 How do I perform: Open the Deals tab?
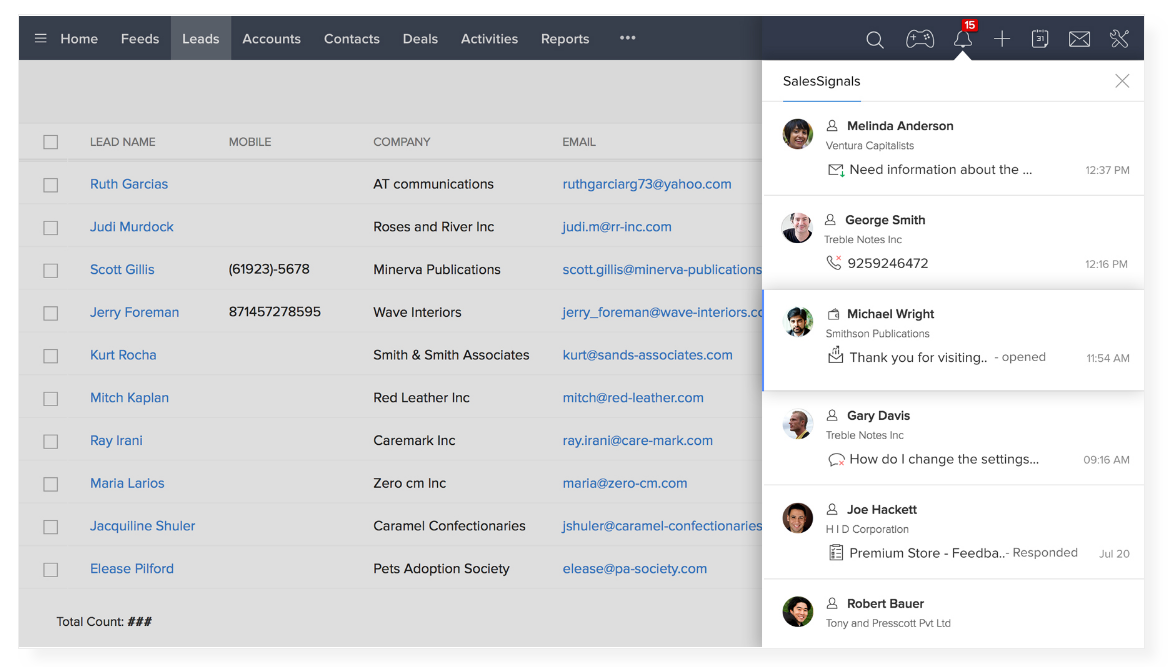(420, 39)
